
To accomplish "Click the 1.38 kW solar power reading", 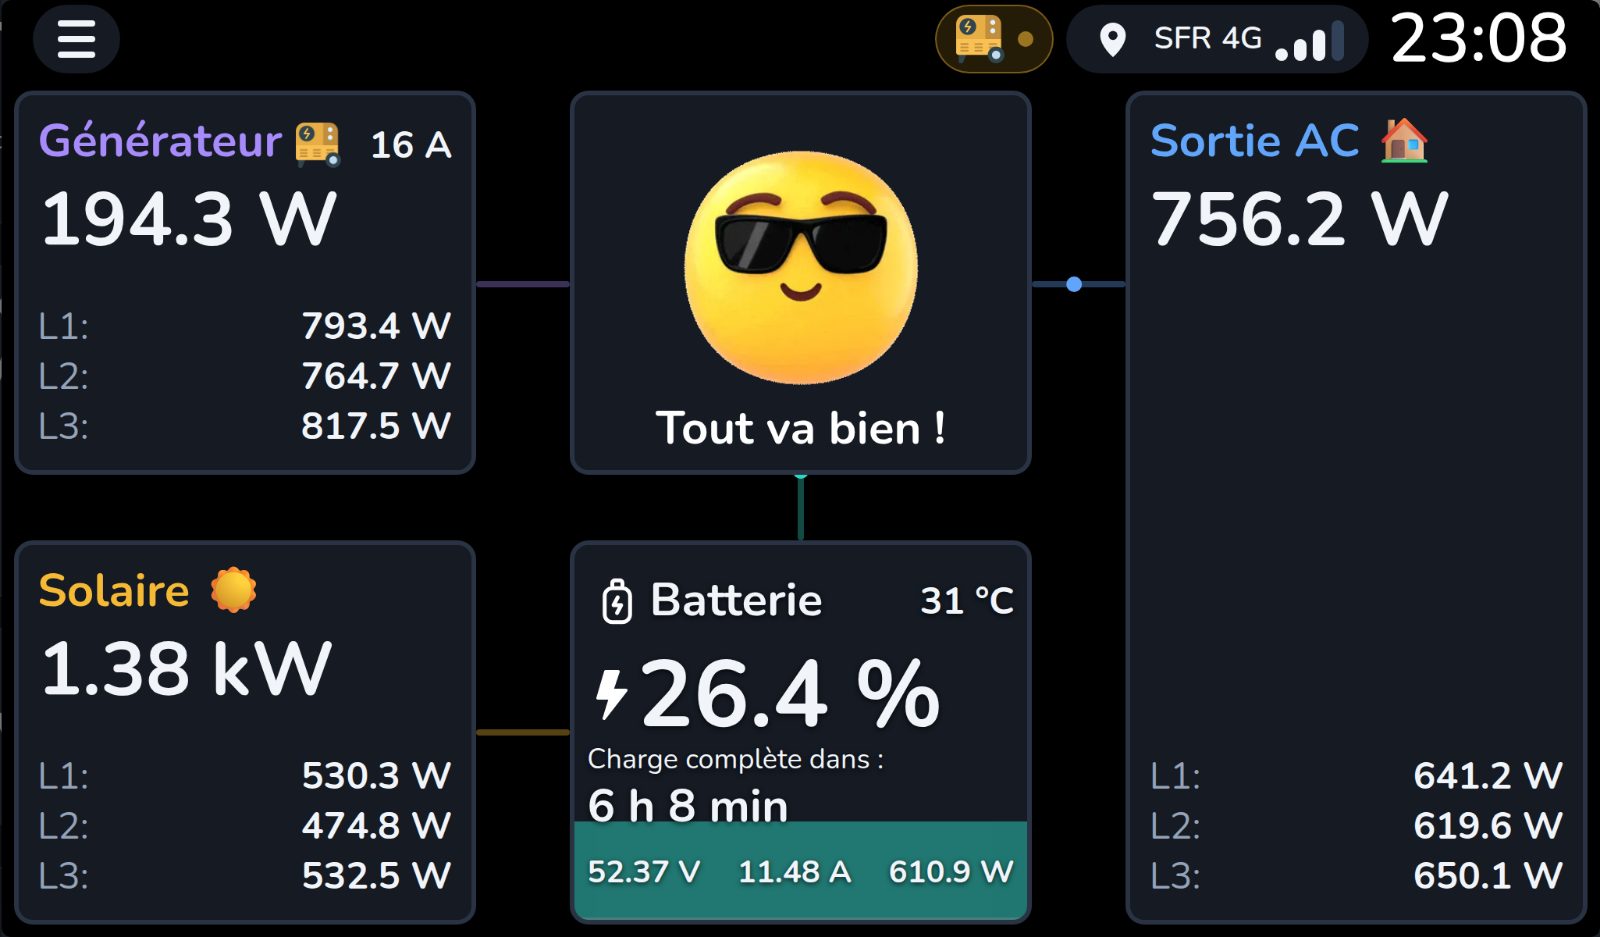I will (186, 668).
